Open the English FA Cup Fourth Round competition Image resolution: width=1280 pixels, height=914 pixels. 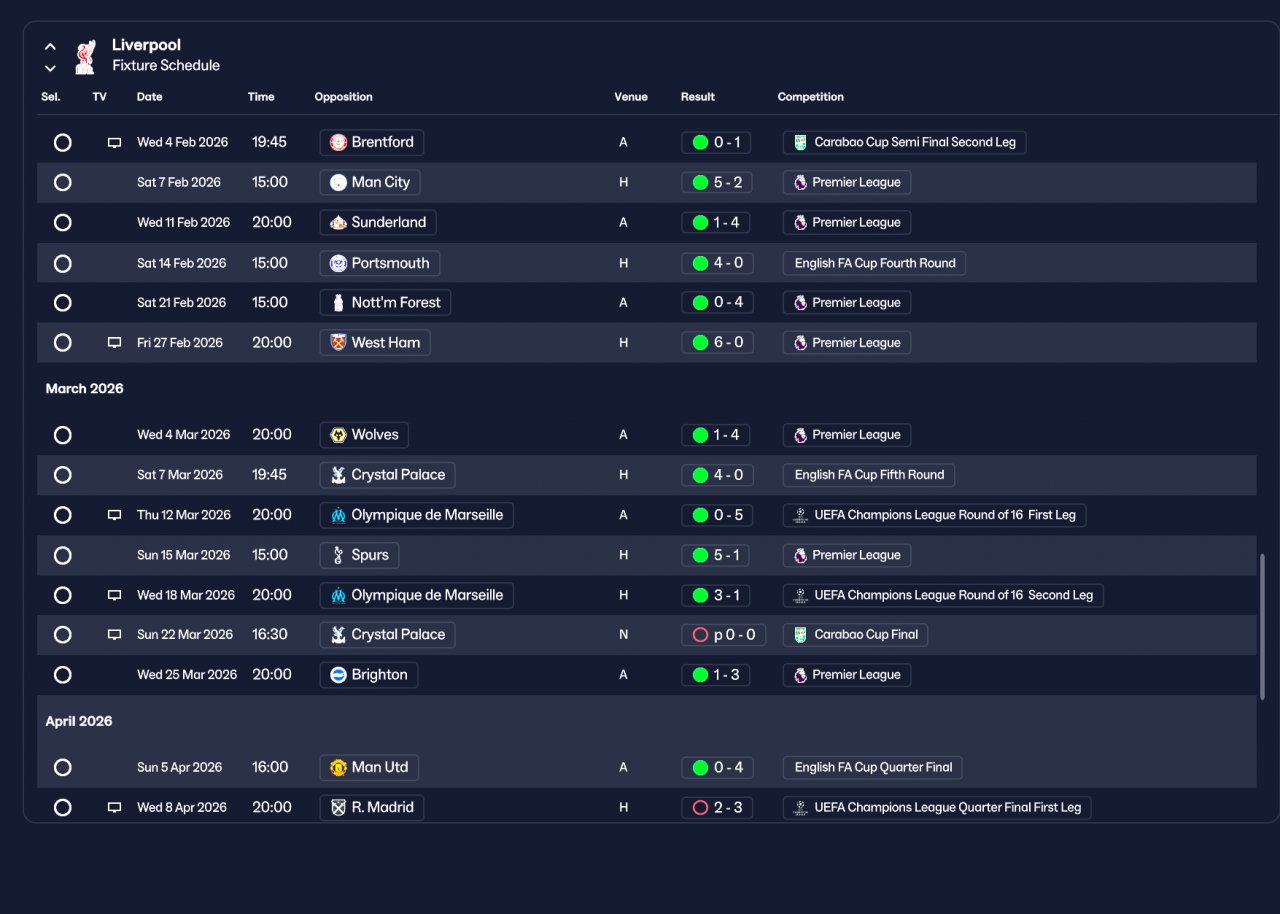[874, 263]
